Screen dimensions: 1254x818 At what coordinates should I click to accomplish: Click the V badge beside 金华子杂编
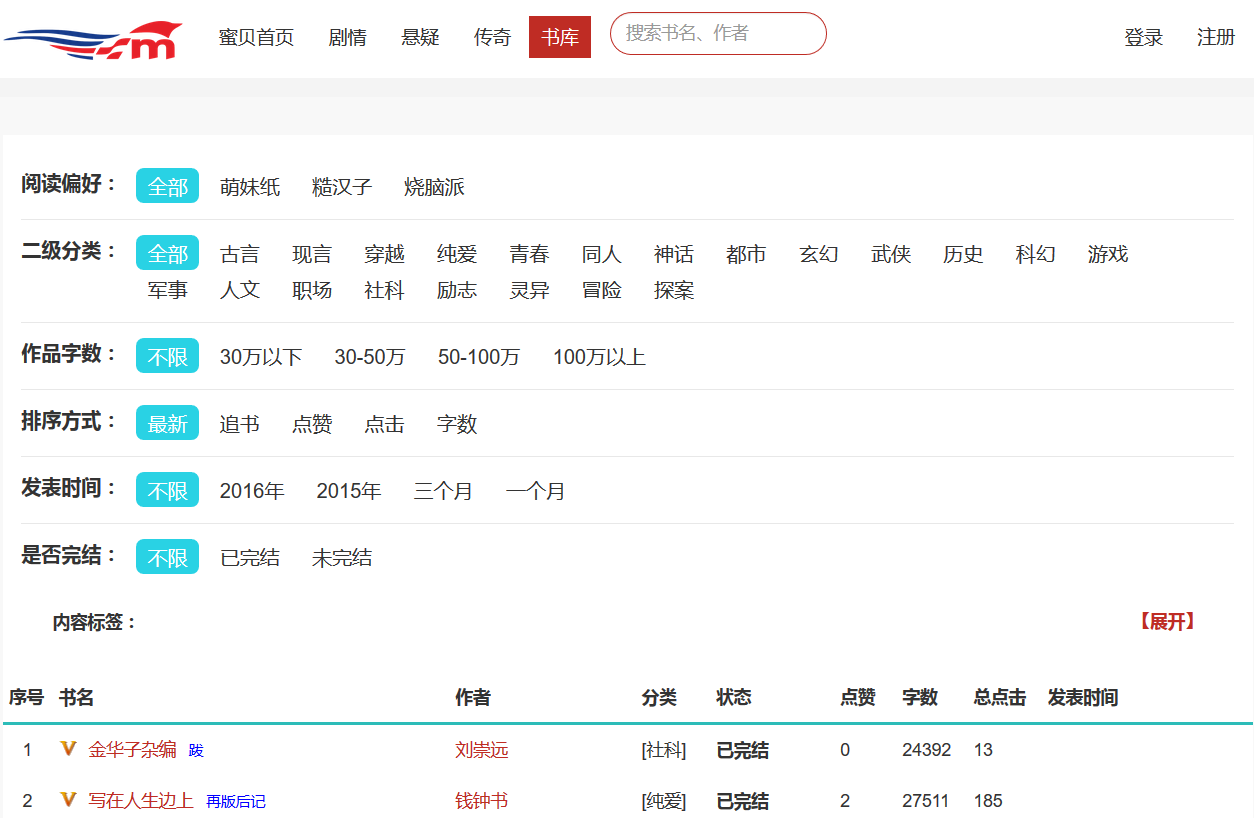(68, 749)
